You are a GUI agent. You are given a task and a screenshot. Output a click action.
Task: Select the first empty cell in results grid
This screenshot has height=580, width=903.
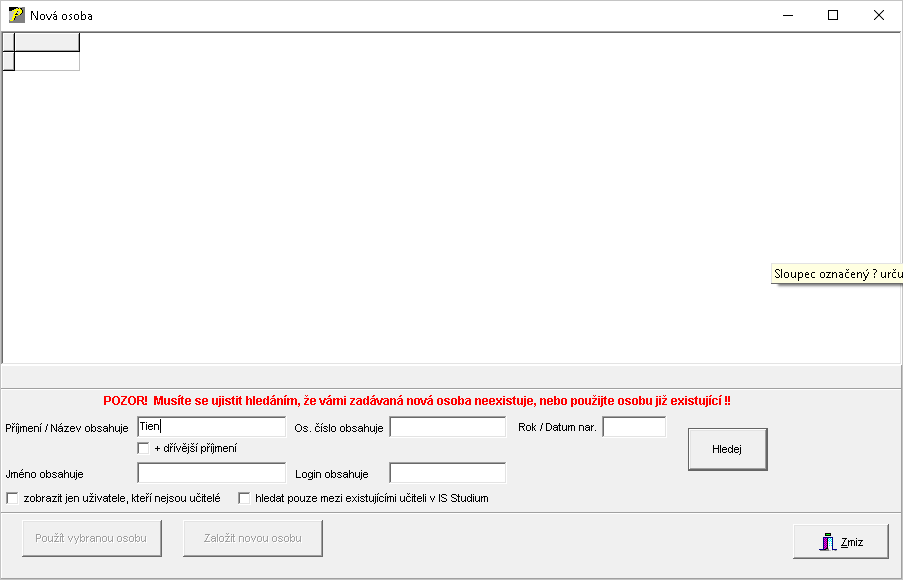pyautogui.click(x=47, y=61)
